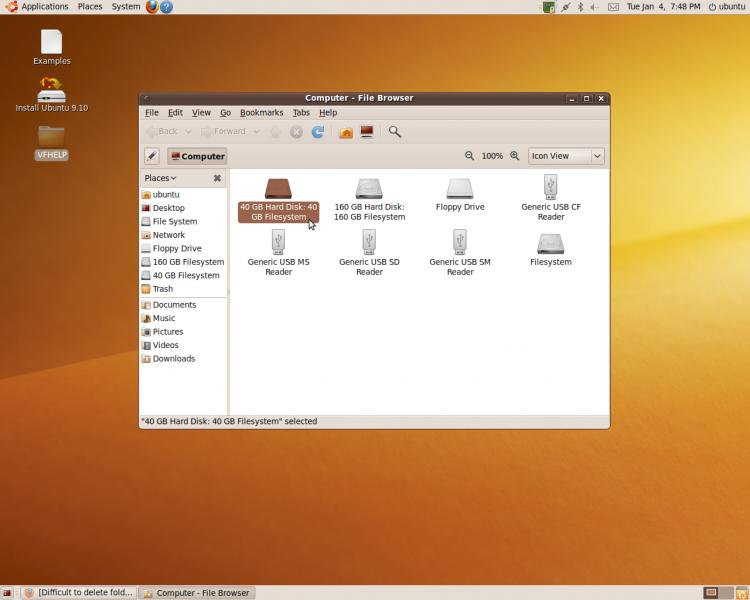Open the Icon View dropdown
Screen dimensions: 750x600
pos(566,156)
